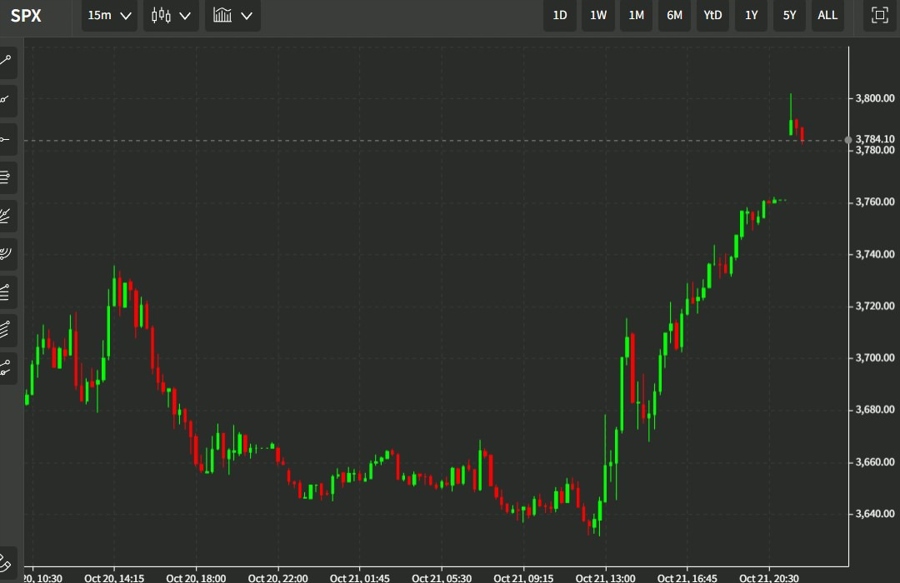The image size is (900, 583).
Task: Click the 3,800.00 price axis label
Action: pyautogui.click(x=875, y=98)
